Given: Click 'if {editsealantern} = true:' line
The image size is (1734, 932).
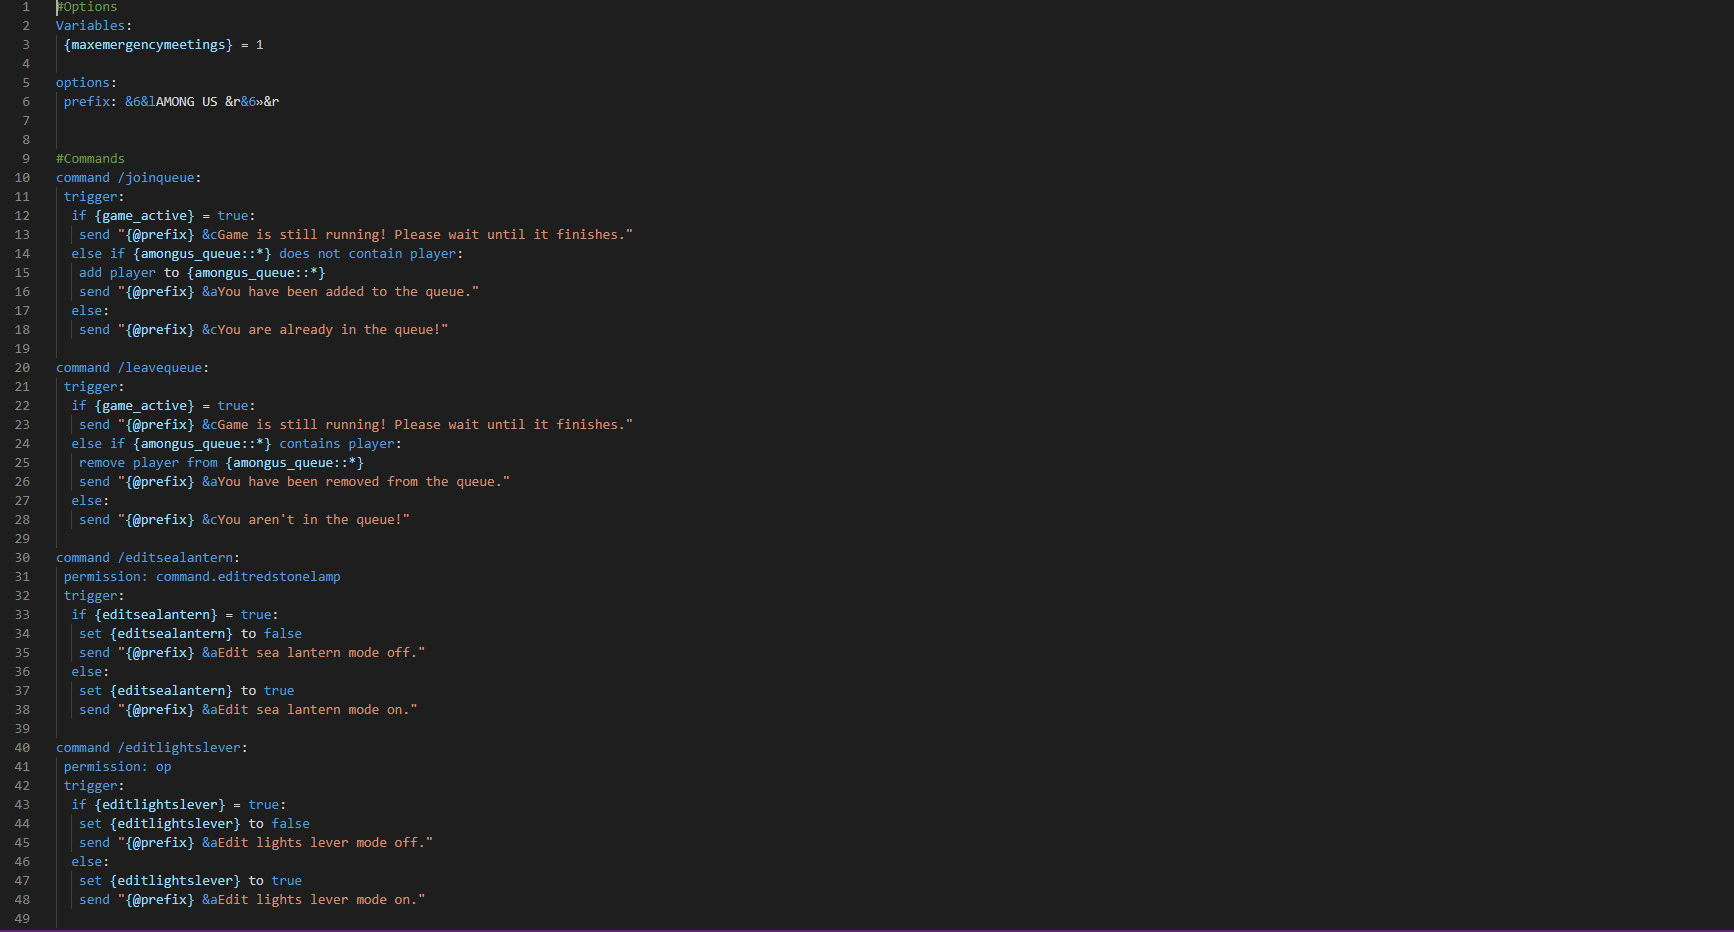Looking at the screenshot, I should 175,615.
